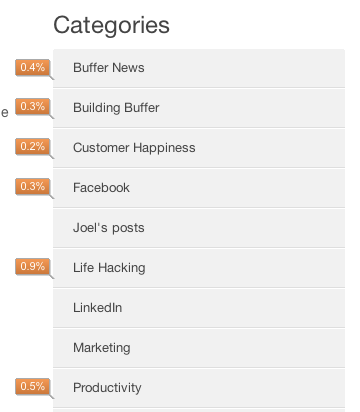Click the cut-off row below Productivity
360x412 pixels.
click(199, 410)
